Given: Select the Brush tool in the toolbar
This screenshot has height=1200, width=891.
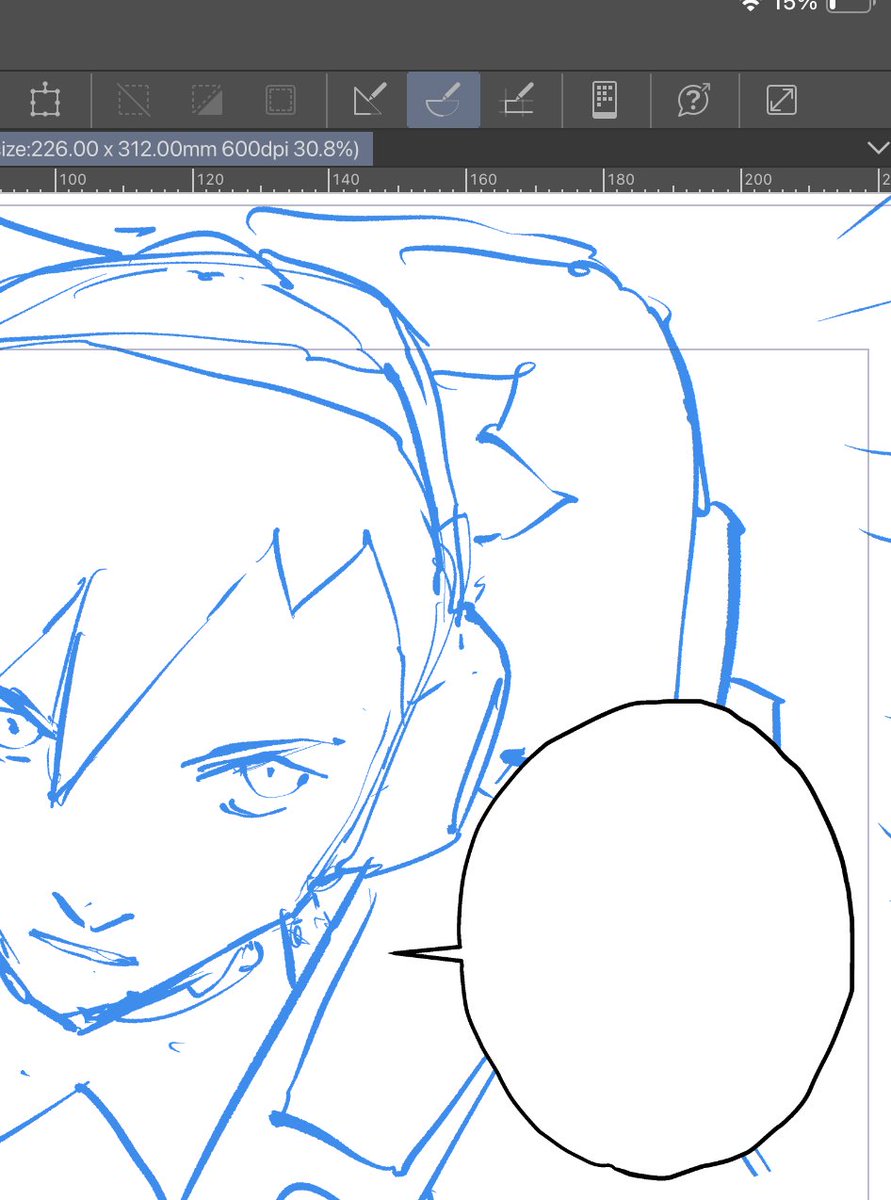Looking at the screenshot, I should pyautogui.click(x=444, y=100).
